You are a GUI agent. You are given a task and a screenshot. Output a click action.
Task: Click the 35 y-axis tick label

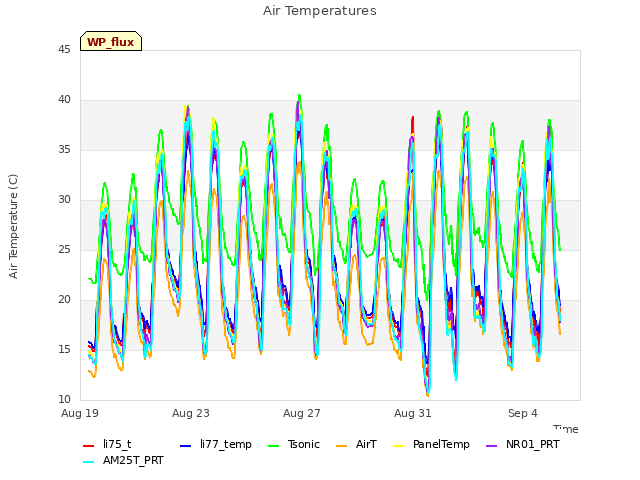tap(64, 149)
